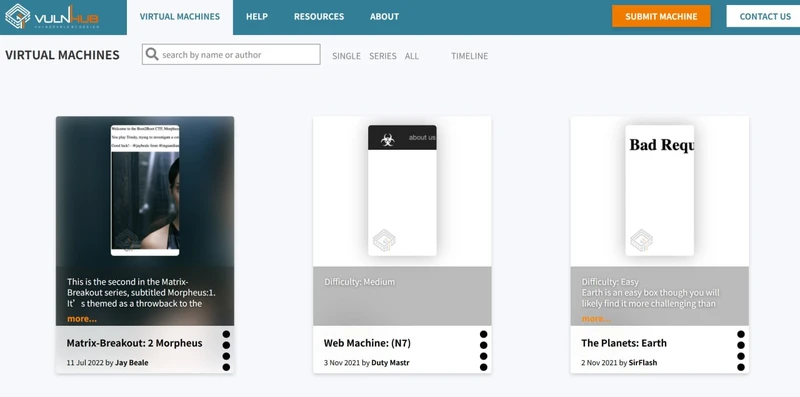The image size is (800, 397).
Task: Open The Planets: Earth title
Action: [x=623, y=343]
